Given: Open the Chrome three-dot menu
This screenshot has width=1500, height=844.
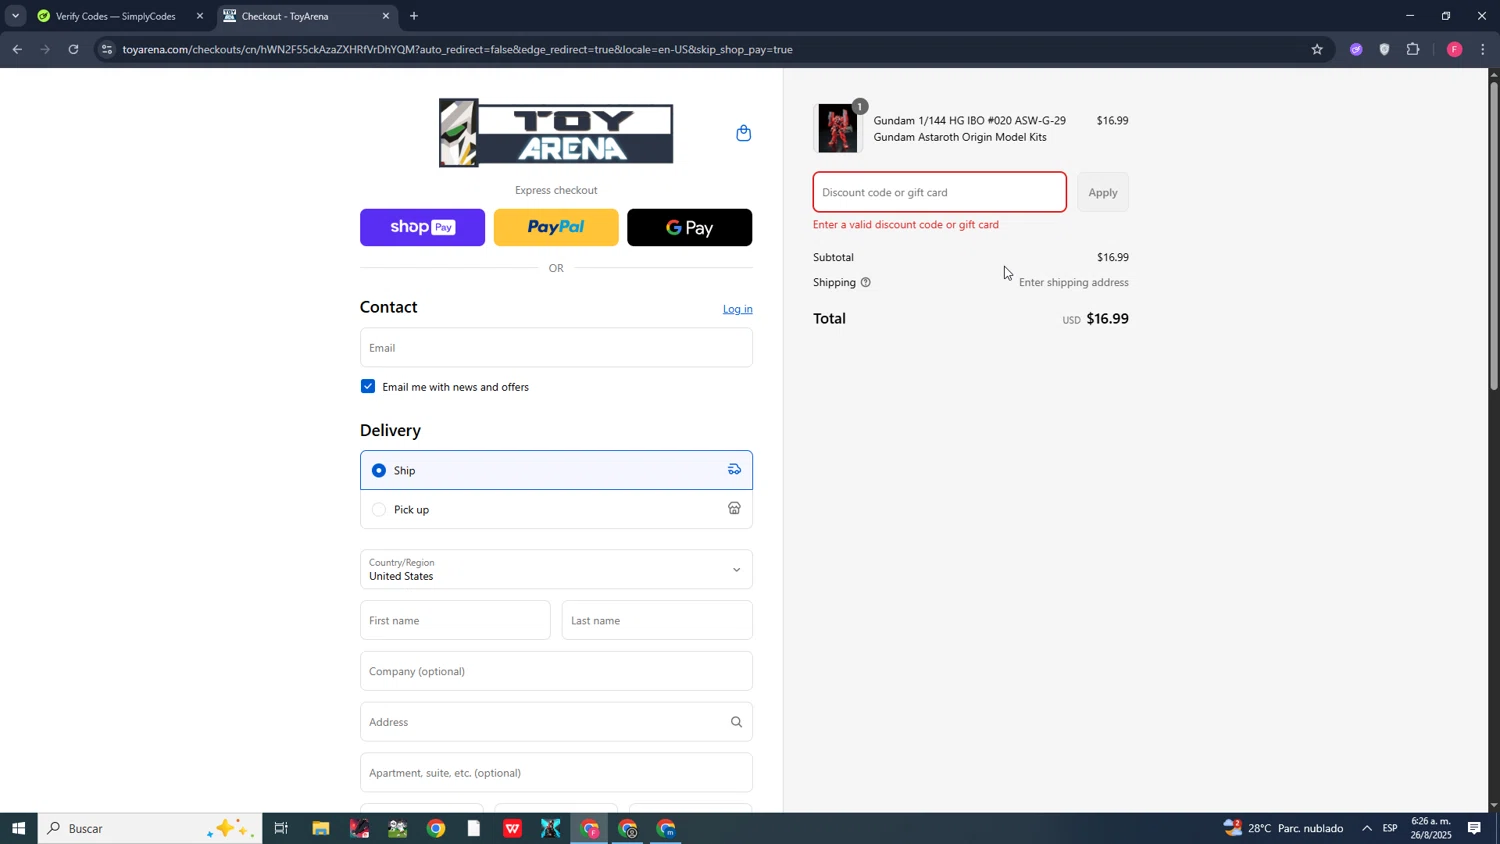Looking at the screenshot, I should [1483, 49].
